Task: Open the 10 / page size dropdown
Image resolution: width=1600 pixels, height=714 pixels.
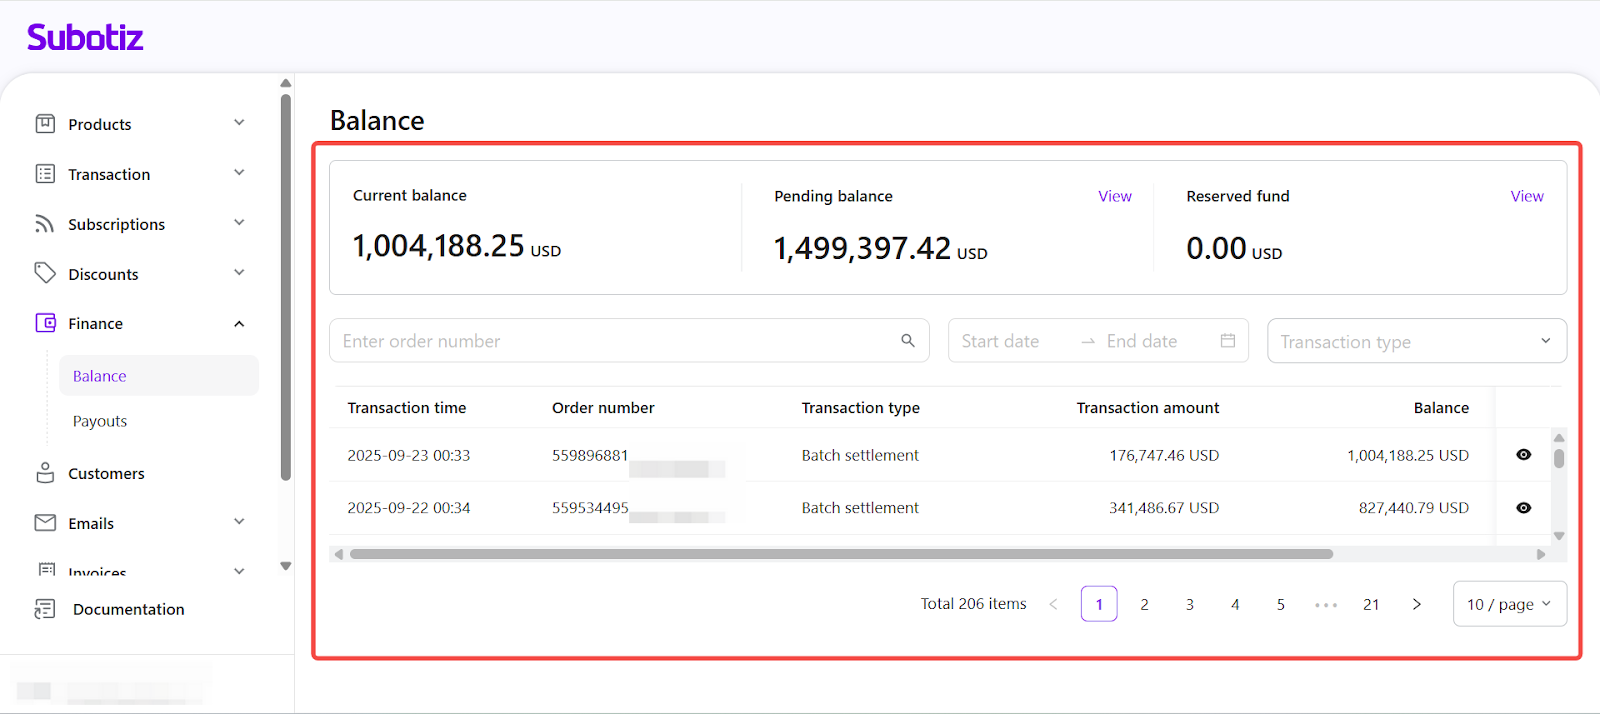Action: [1509, 604]
